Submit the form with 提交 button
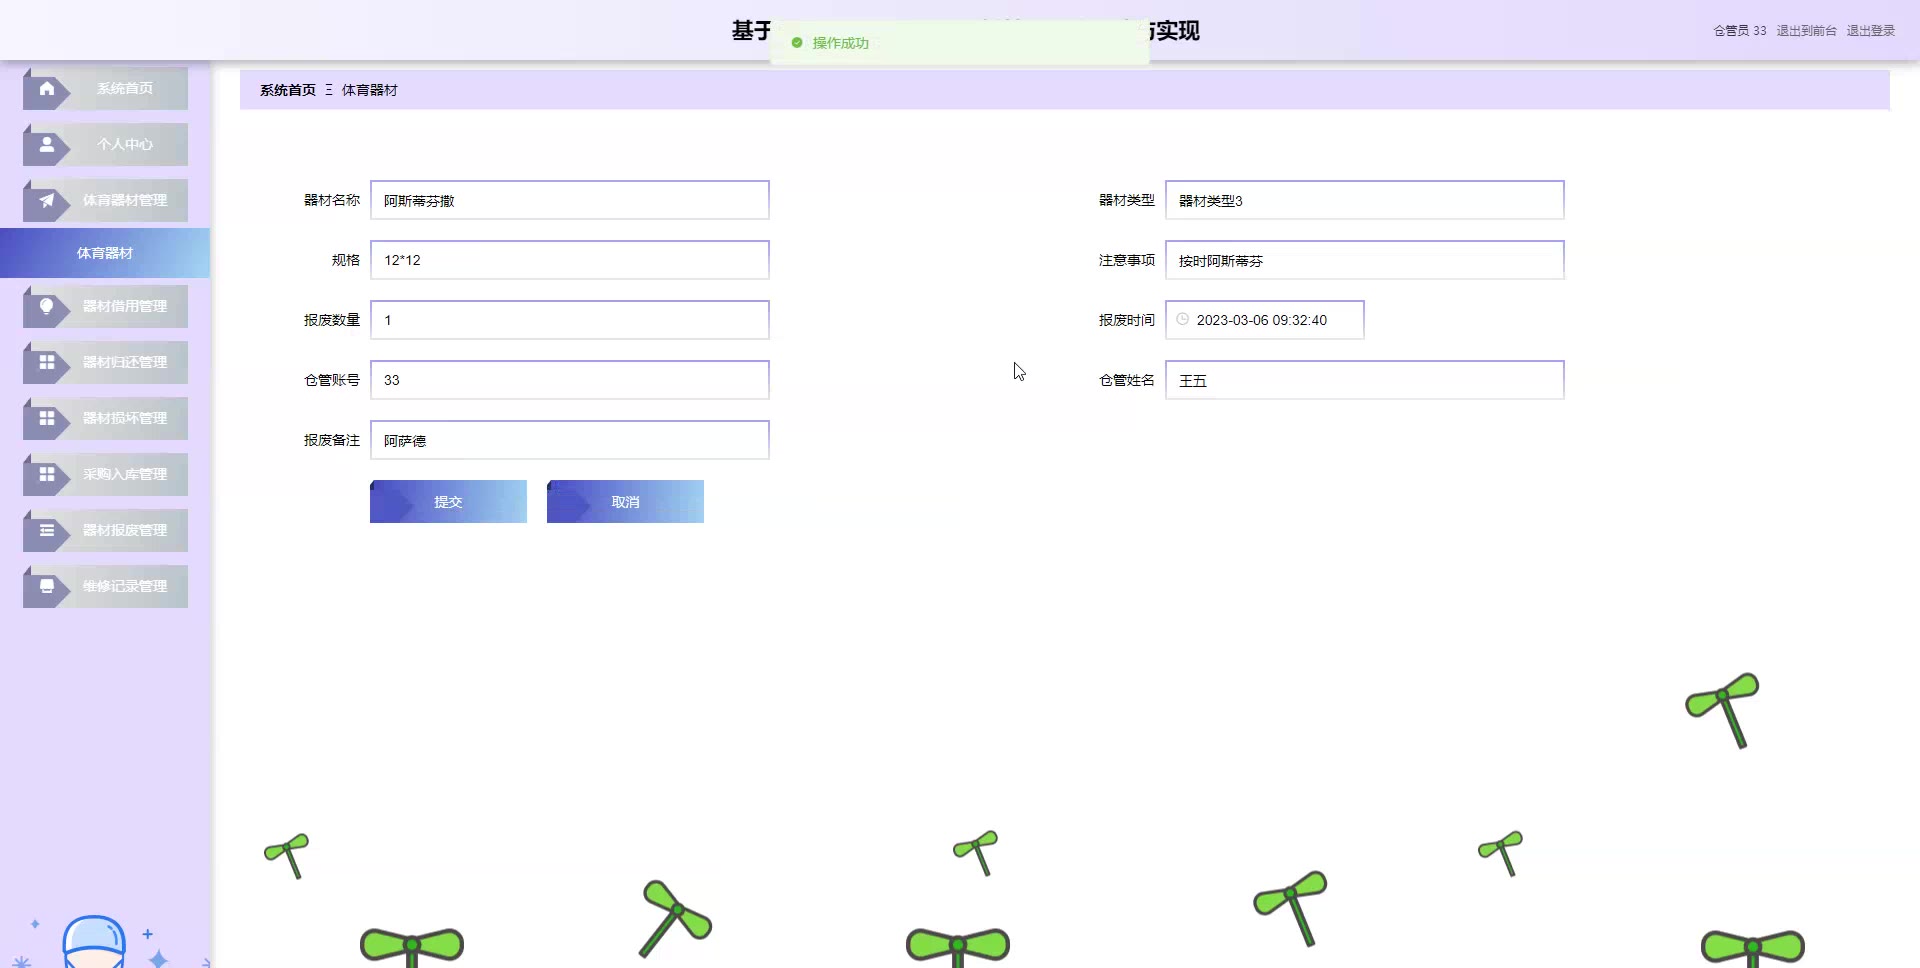Screen dimensions: 1920x968 (x=448, y=501)
